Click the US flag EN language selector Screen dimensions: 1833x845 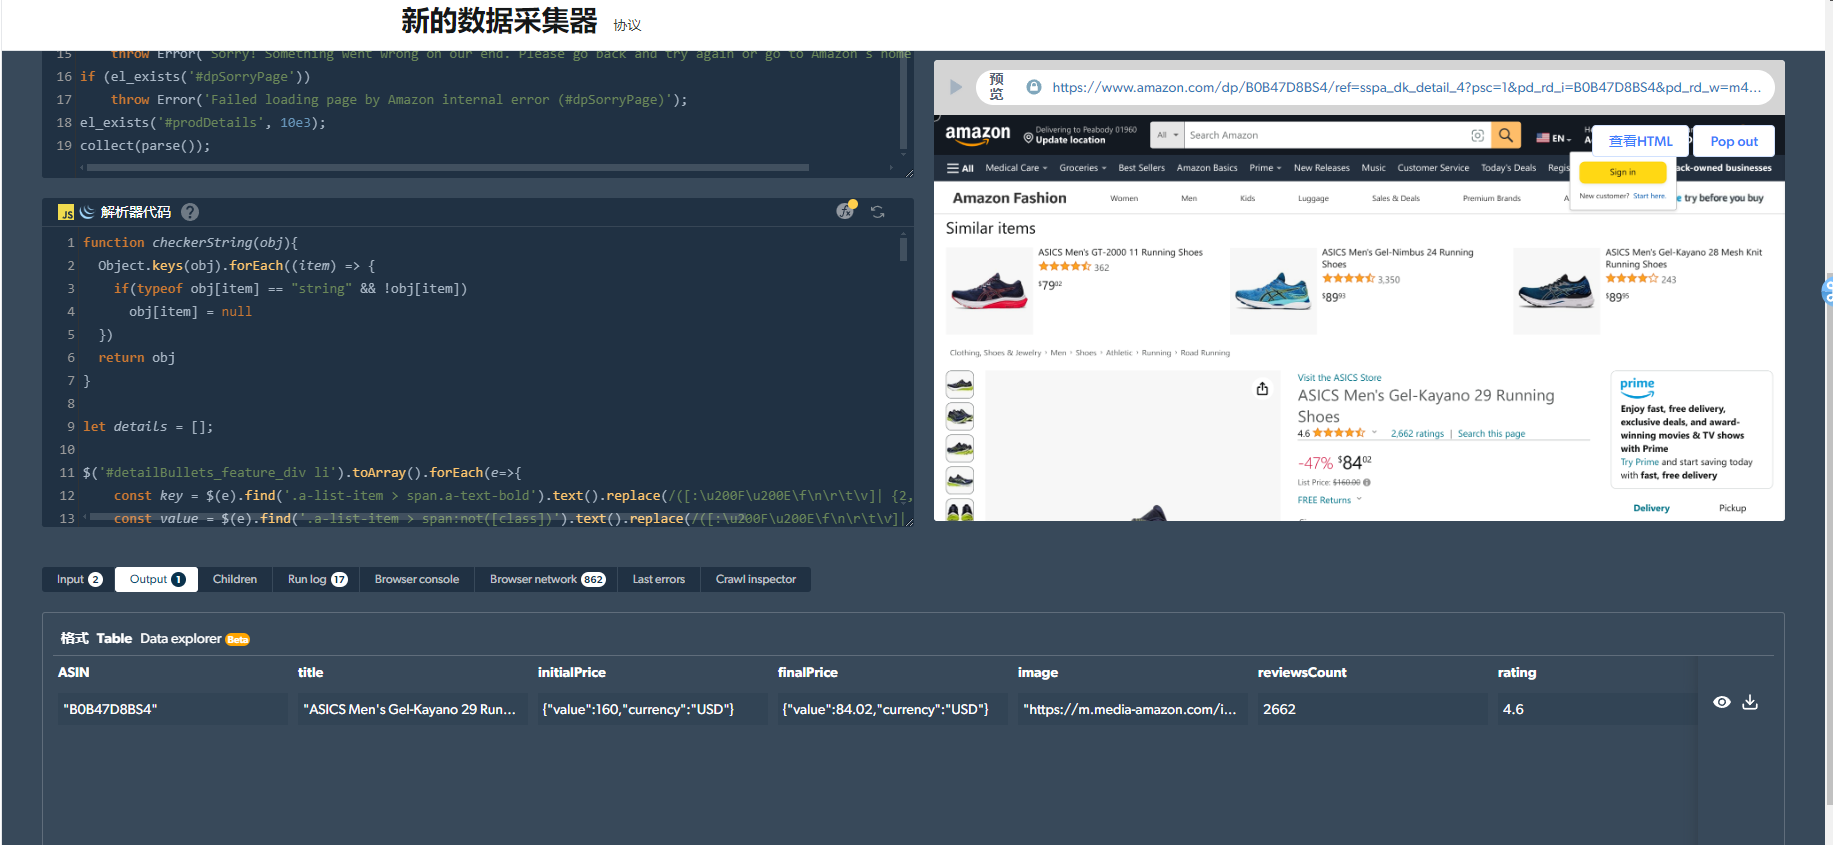point(1553,138)
